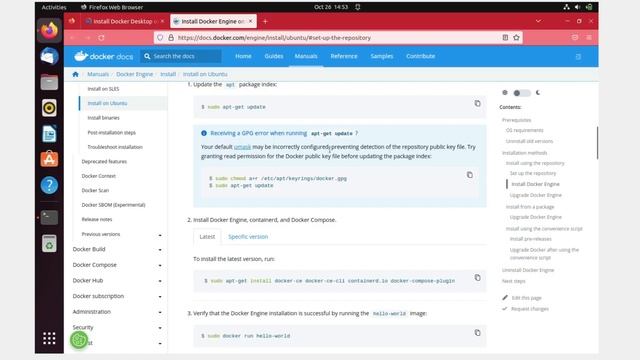Open Activities overview
640x360 pixels.
[54, 7]
